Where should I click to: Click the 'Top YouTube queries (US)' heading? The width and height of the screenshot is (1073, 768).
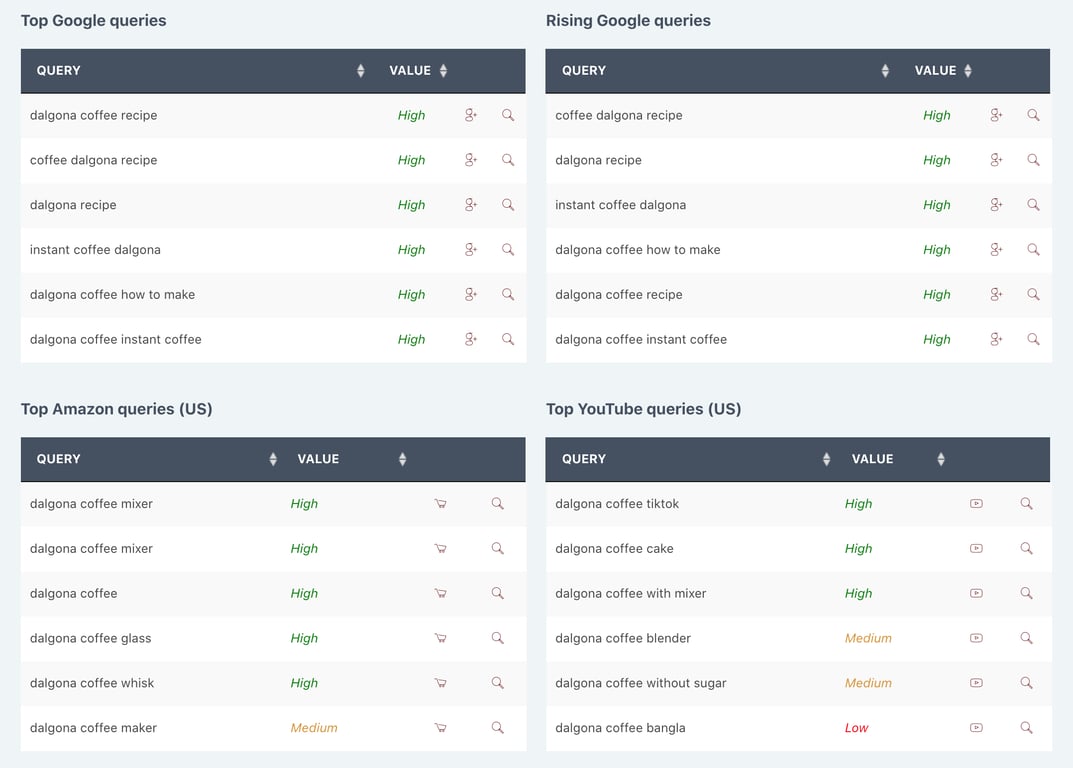point(643,409)
